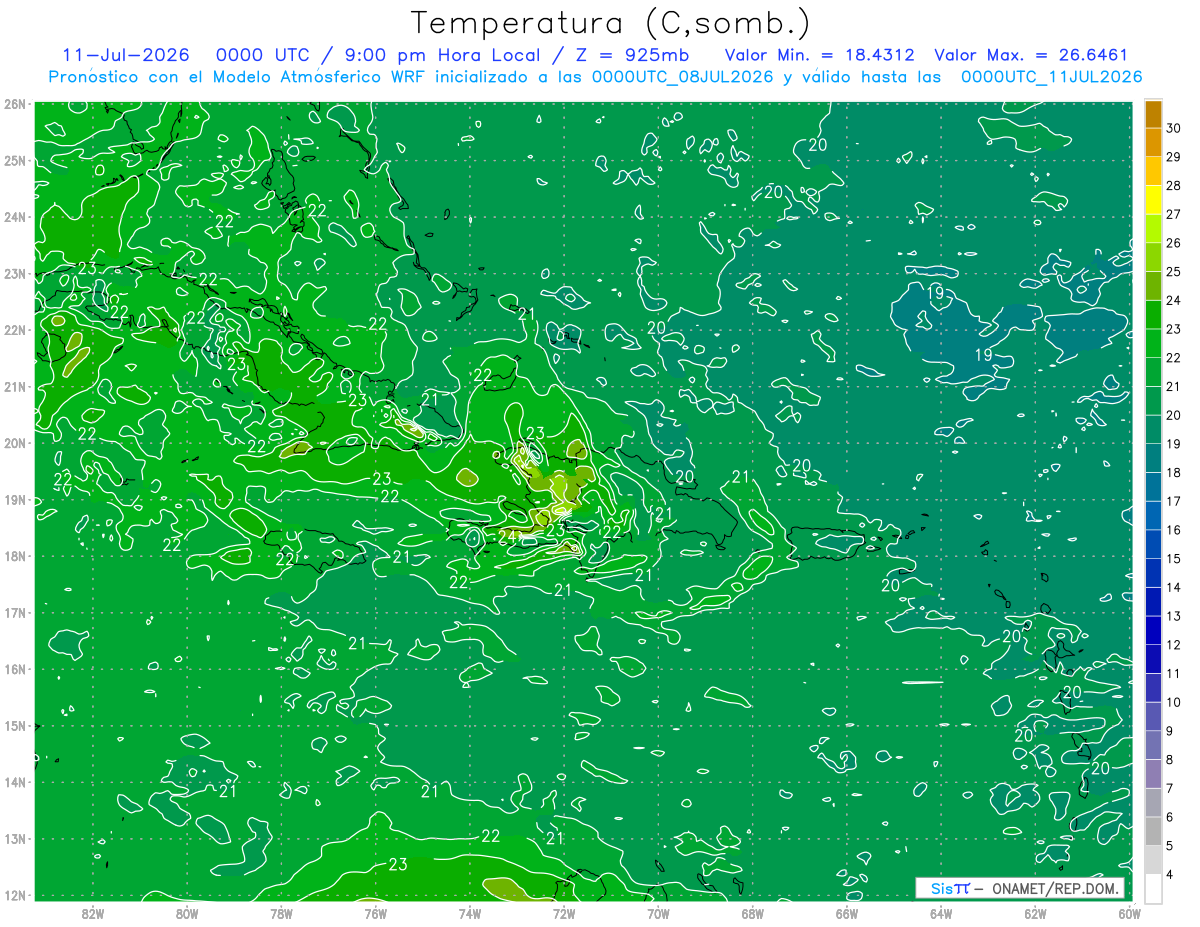Select the "Valor Min. = 18.4312" value
This screenshot has width=1200, height=927.
coord(820,55)
